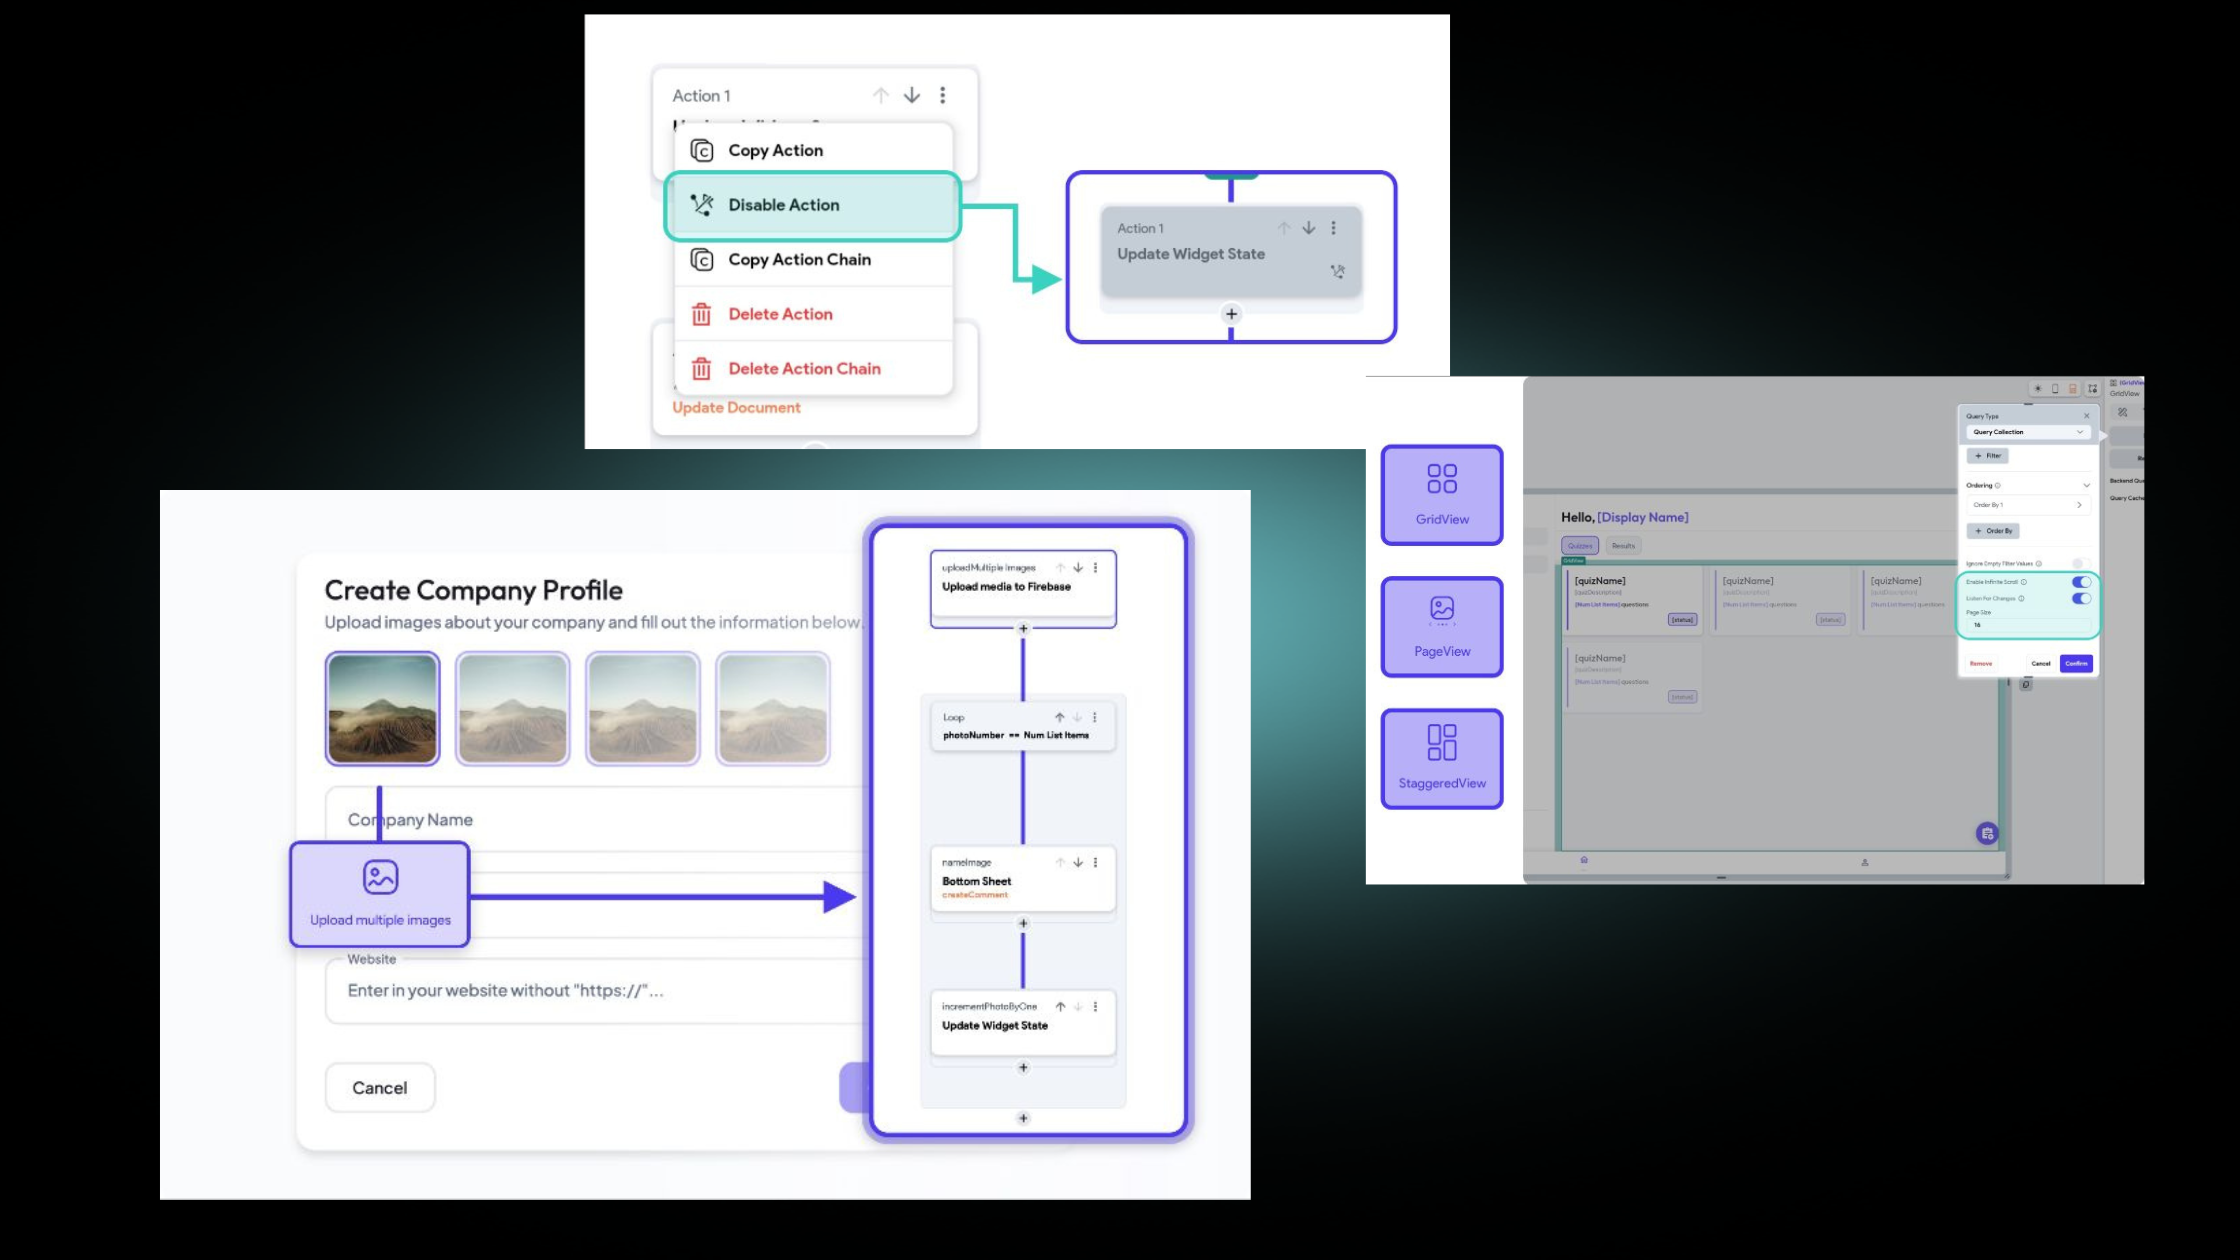
Task: Choose the StaggeredView widget tile
Action: pos(1441,759)
